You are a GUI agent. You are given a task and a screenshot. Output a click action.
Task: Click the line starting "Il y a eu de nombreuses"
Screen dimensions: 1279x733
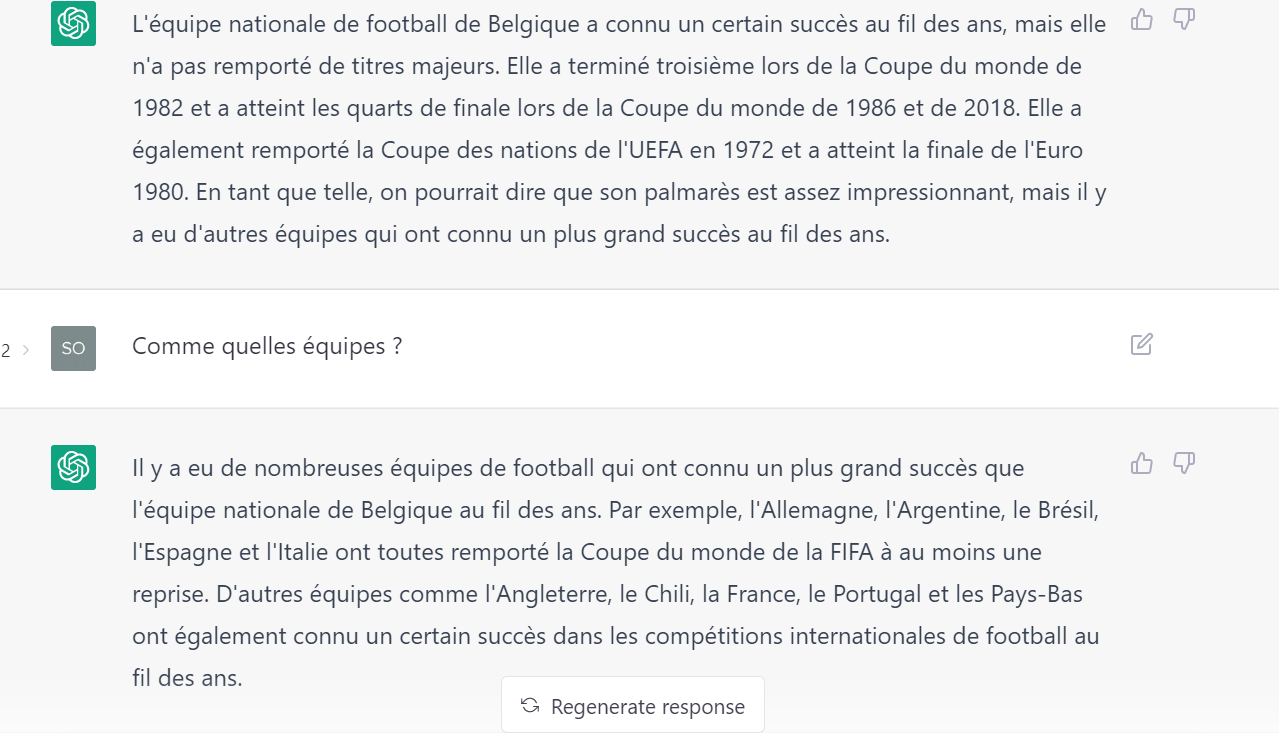[578, 468]
